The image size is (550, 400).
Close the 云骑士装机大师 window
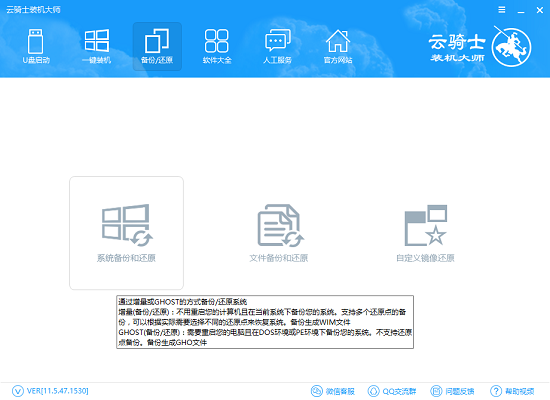(540, 10)
